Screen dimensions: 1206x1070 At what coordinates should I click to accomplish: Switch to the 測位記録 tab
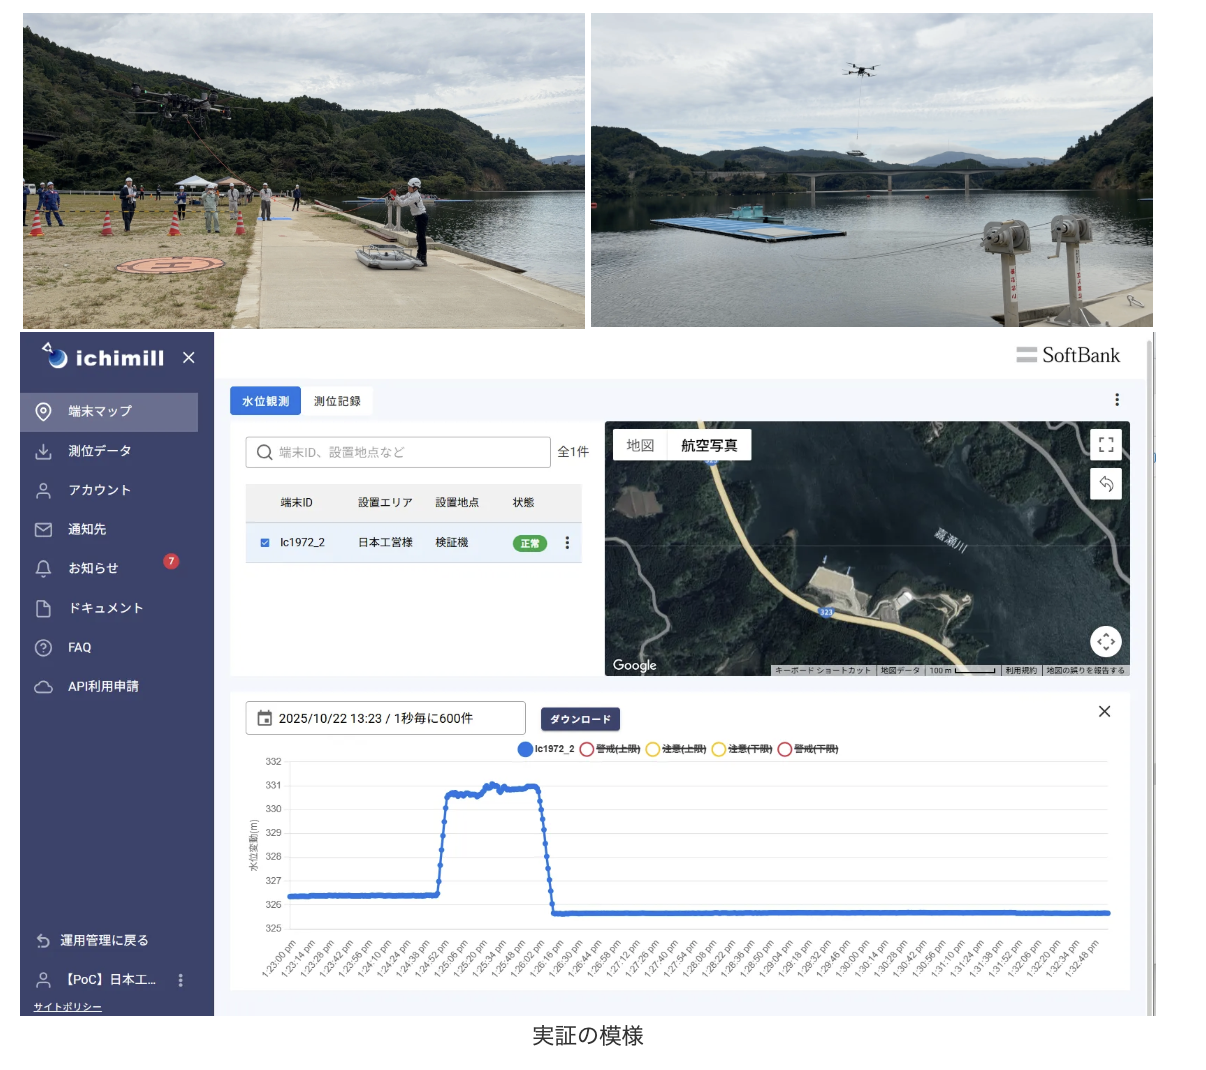click(337, 401)
